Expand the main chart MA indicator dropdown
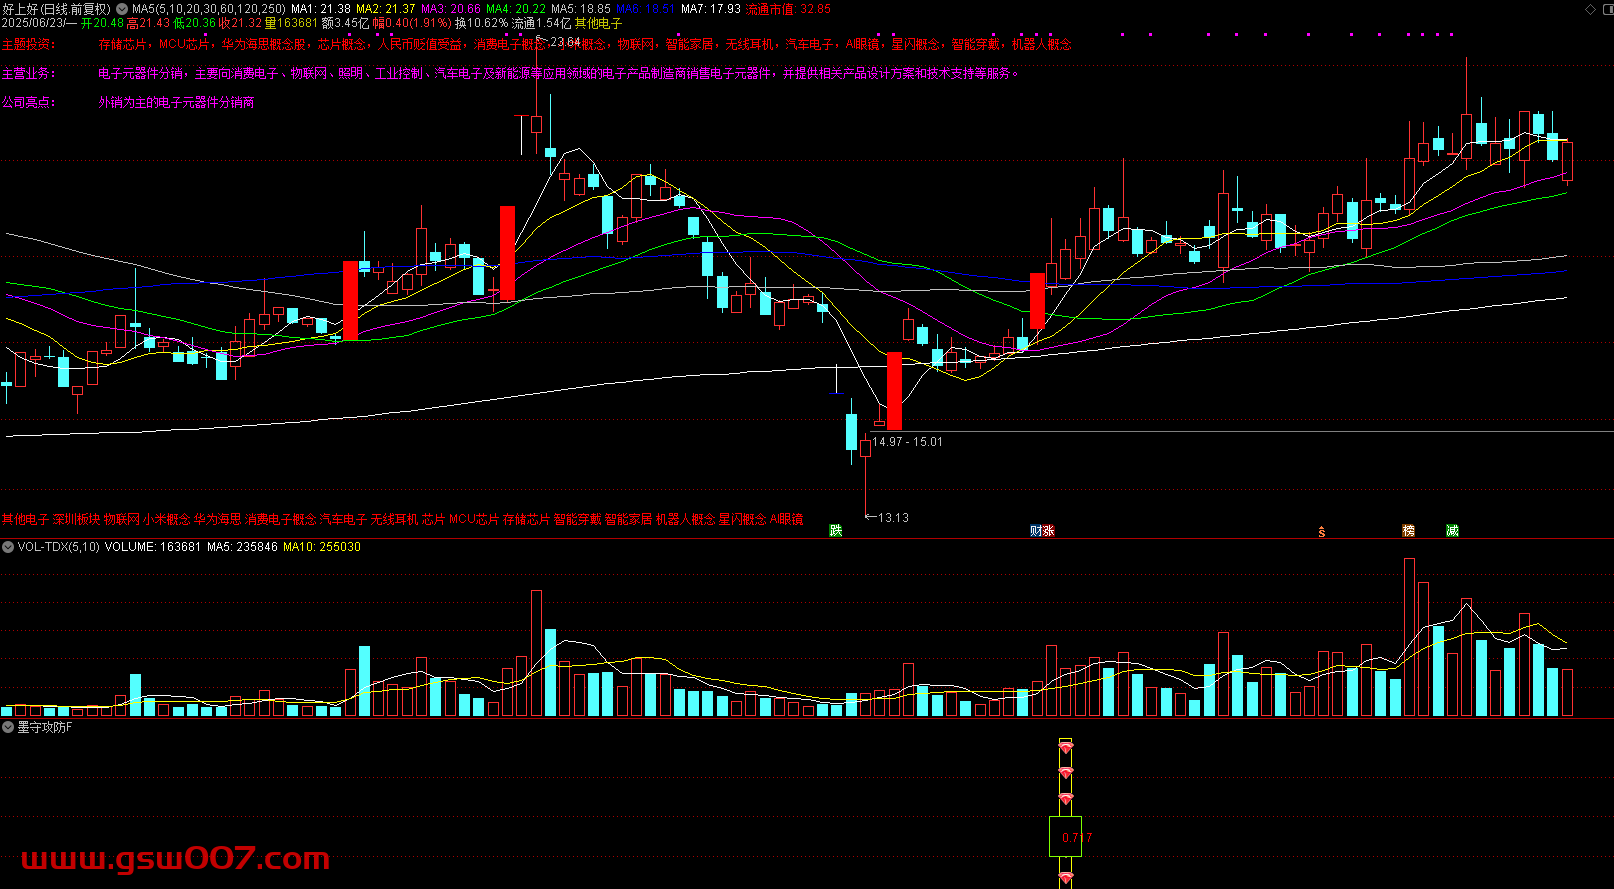Viewport: 1614px width, 889px height. pyautogui.click(x=122, y=9)
